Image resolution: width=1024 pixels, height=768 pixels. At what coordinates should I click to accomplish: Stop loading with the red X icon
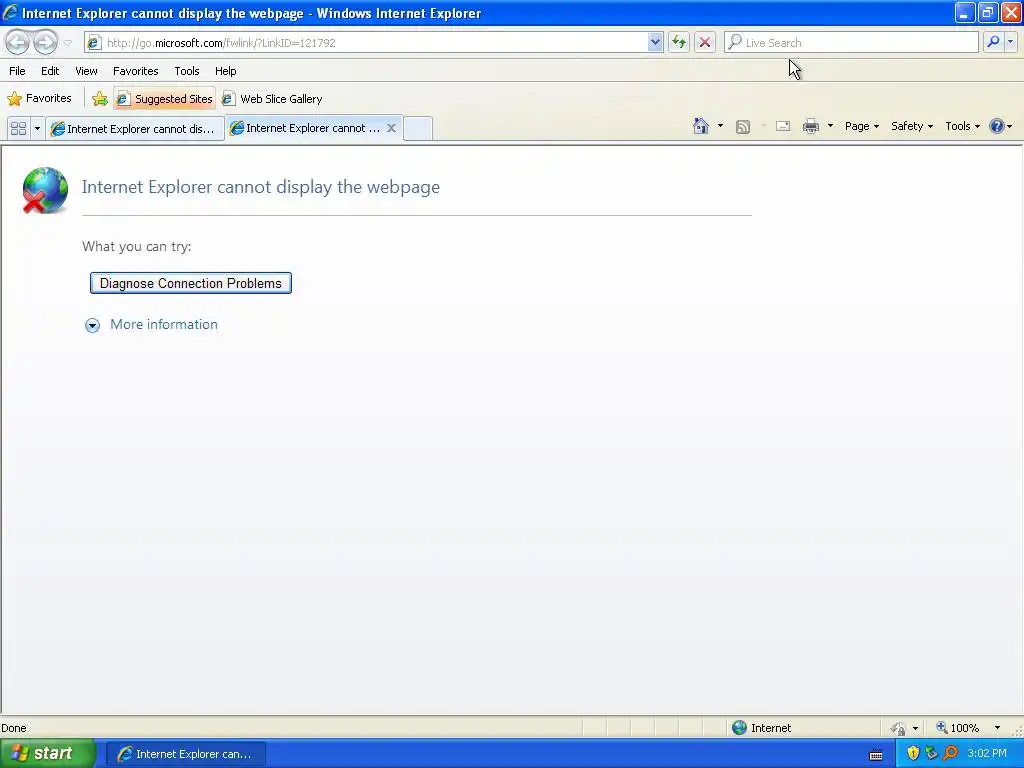[705, 42]
